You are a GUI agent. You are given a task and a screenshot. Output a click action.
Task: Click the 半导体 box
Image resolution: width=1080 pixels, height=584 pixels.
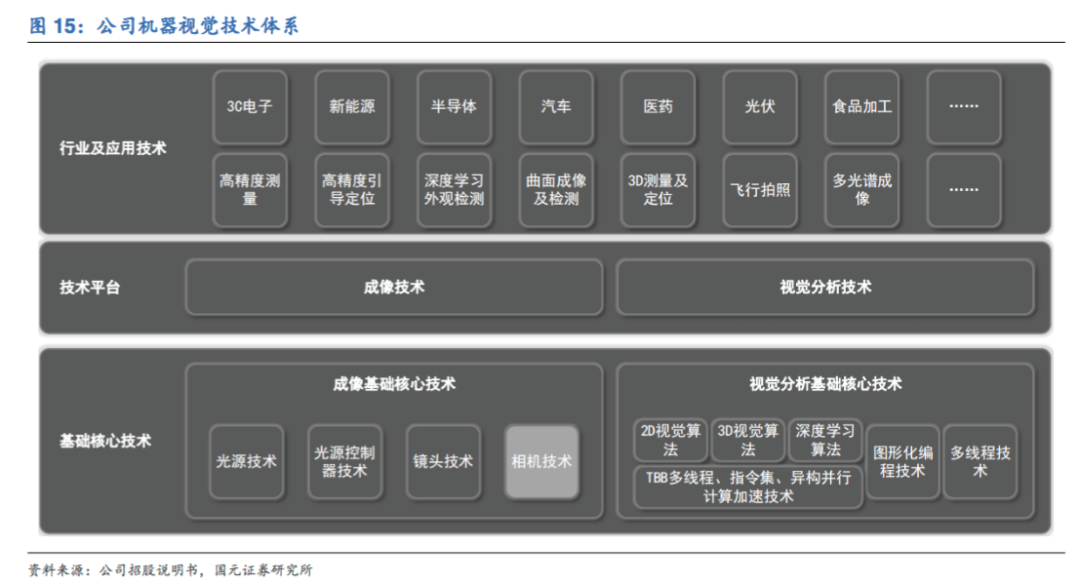454,107
